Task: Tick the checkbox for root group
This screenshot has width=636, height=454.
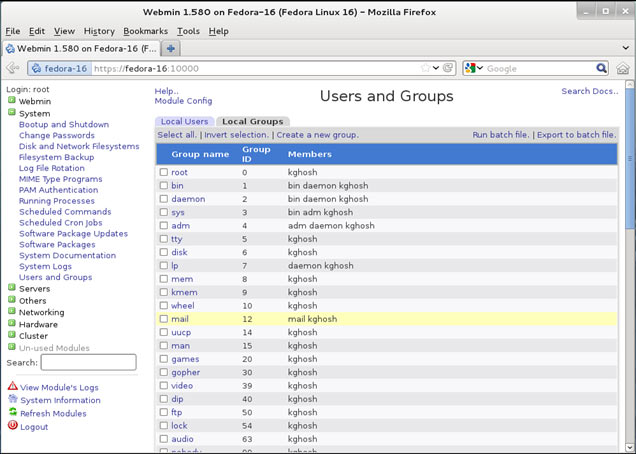Action: [163, 172]
